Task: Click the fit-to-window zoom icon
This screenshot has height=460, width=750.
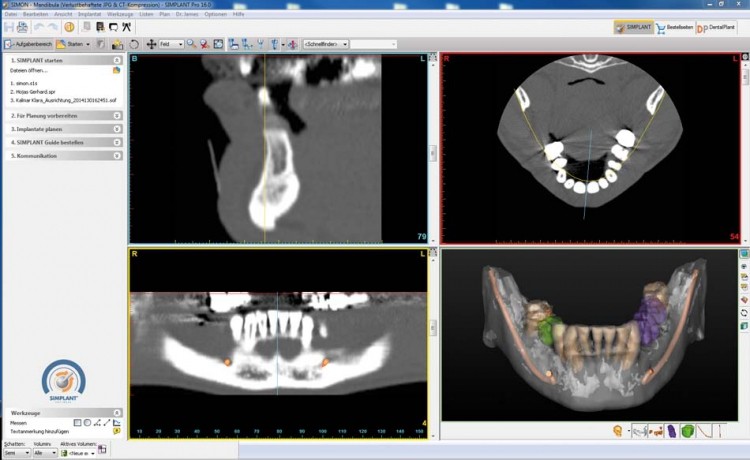Action: tap(218, 44)
